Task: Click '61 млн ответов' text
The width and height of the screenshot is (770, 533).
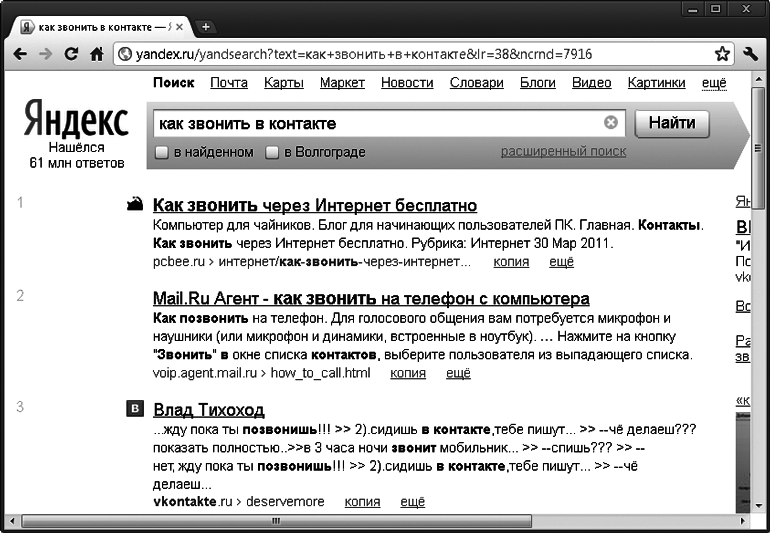Action: (77, 163)
